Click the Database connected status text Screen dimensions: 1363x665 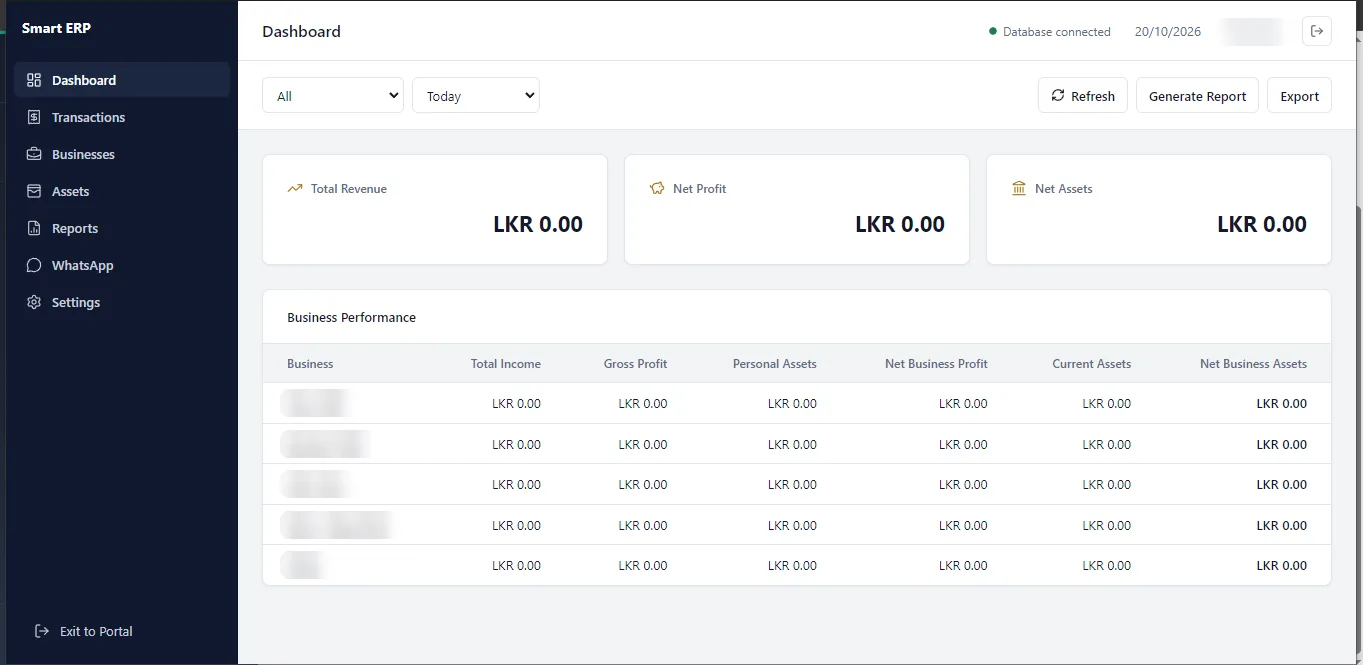point(1057,31)
